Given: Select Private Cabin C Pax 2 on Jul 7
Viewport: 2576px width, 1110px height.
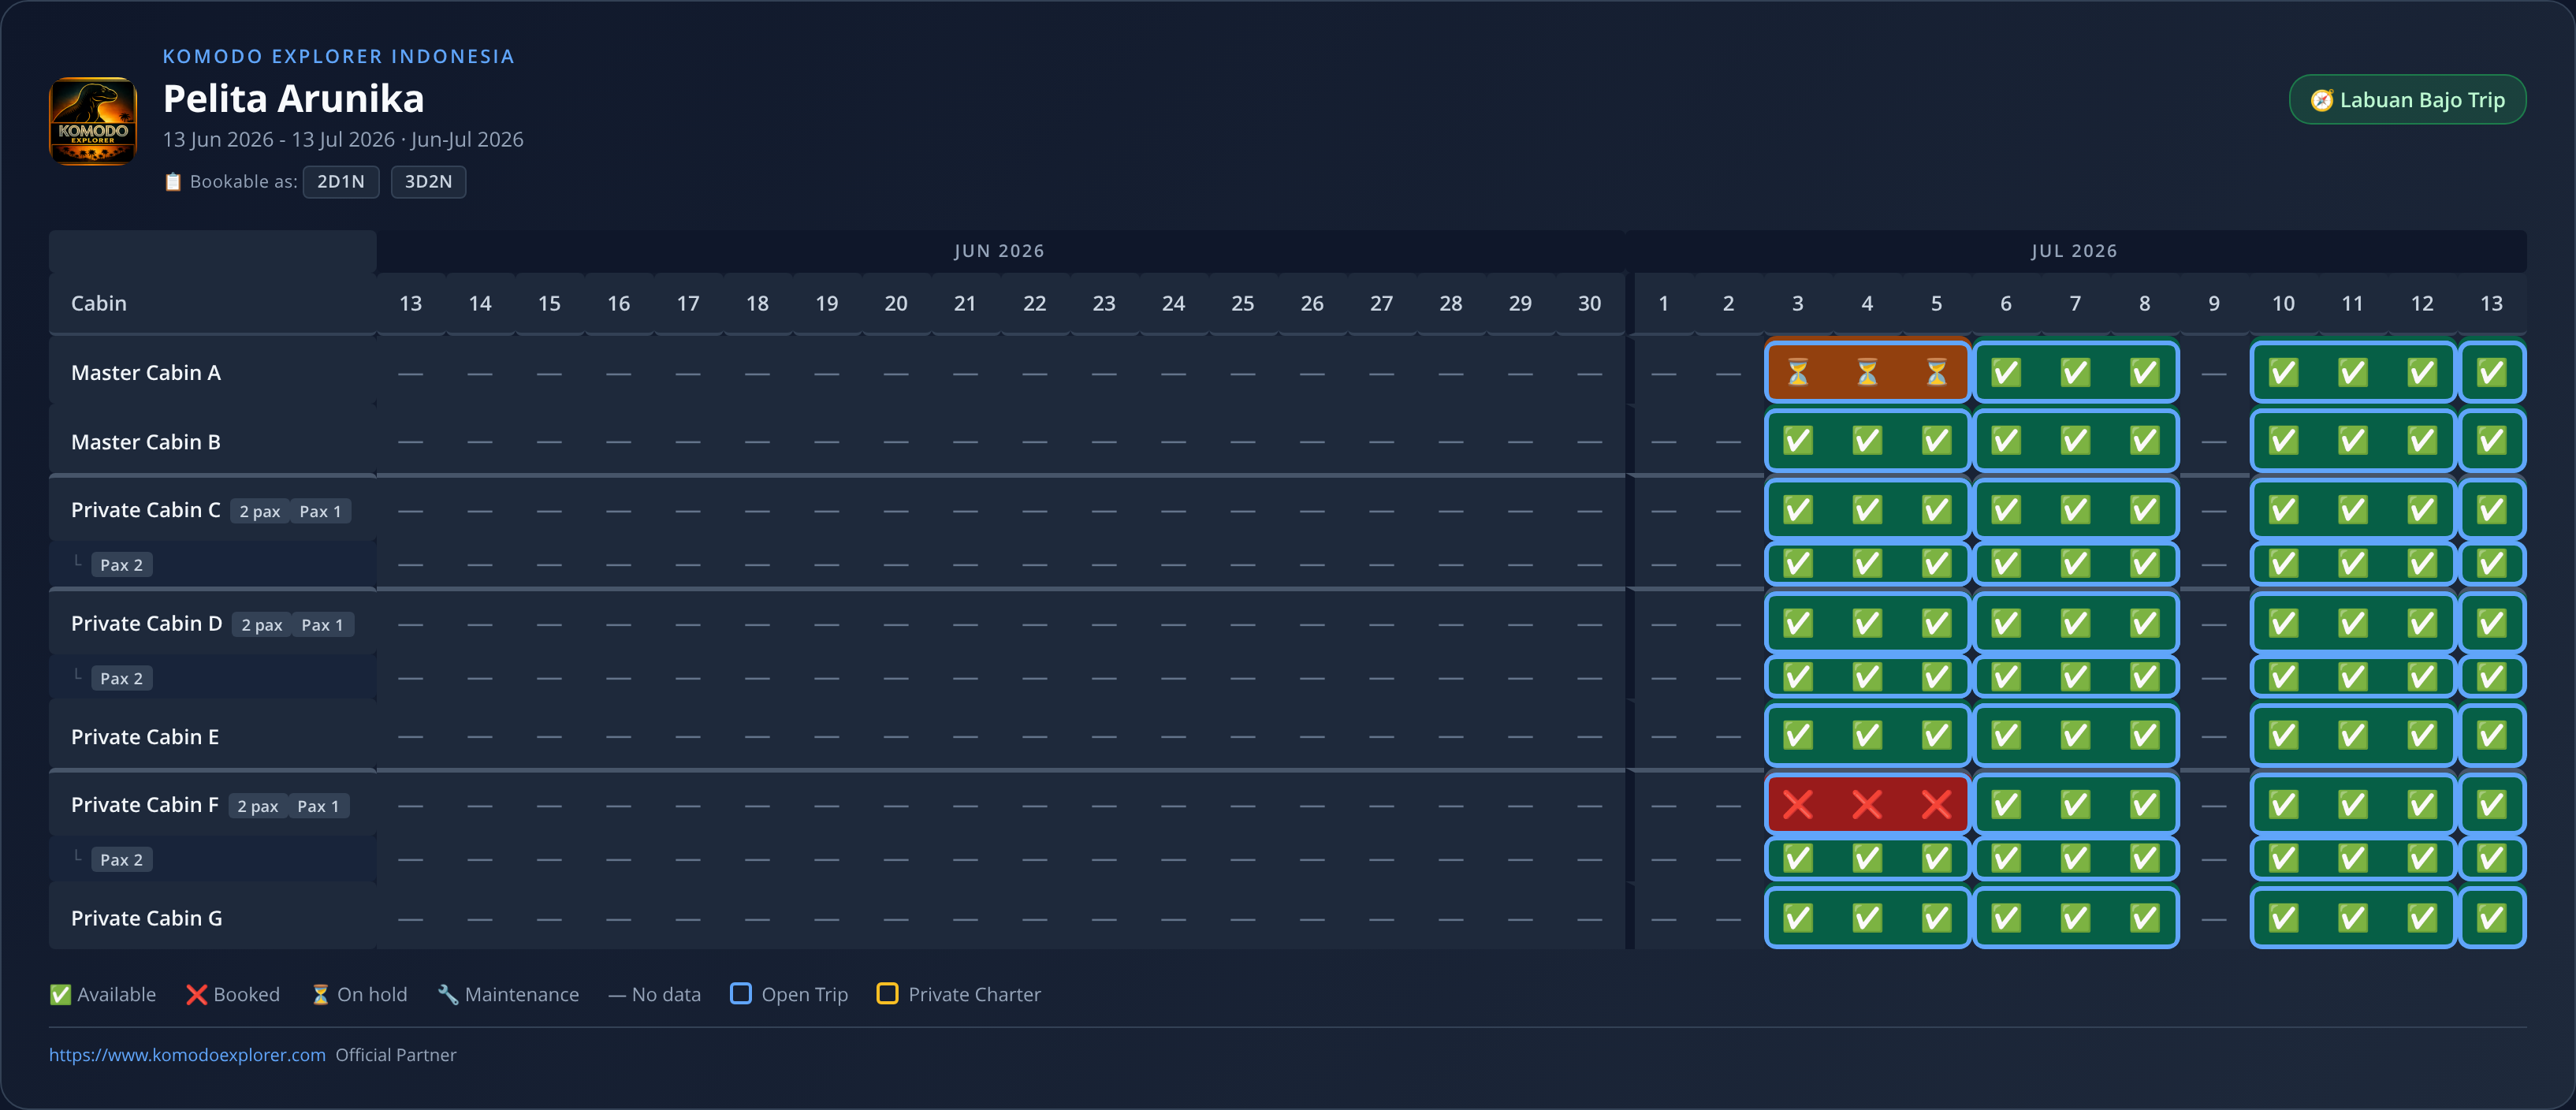Looking at the screenshot, I should click(2075, 564).
